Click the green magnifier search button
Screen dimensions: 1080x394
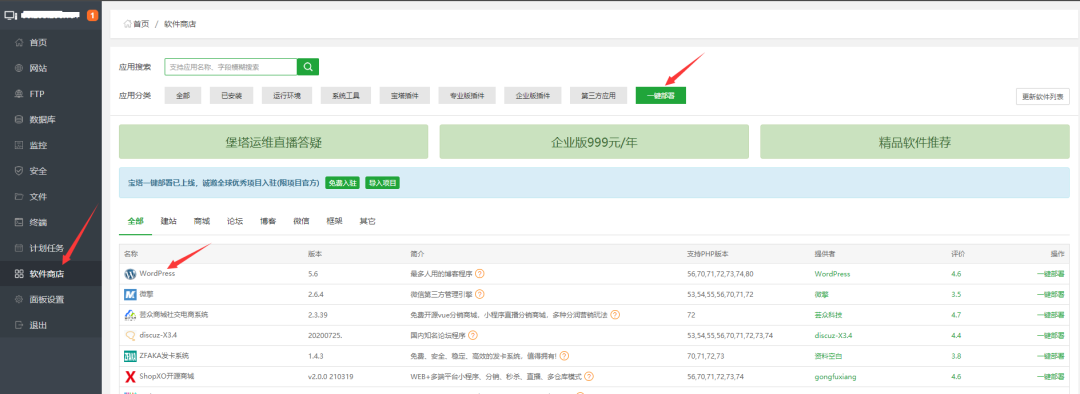point(308,67)
